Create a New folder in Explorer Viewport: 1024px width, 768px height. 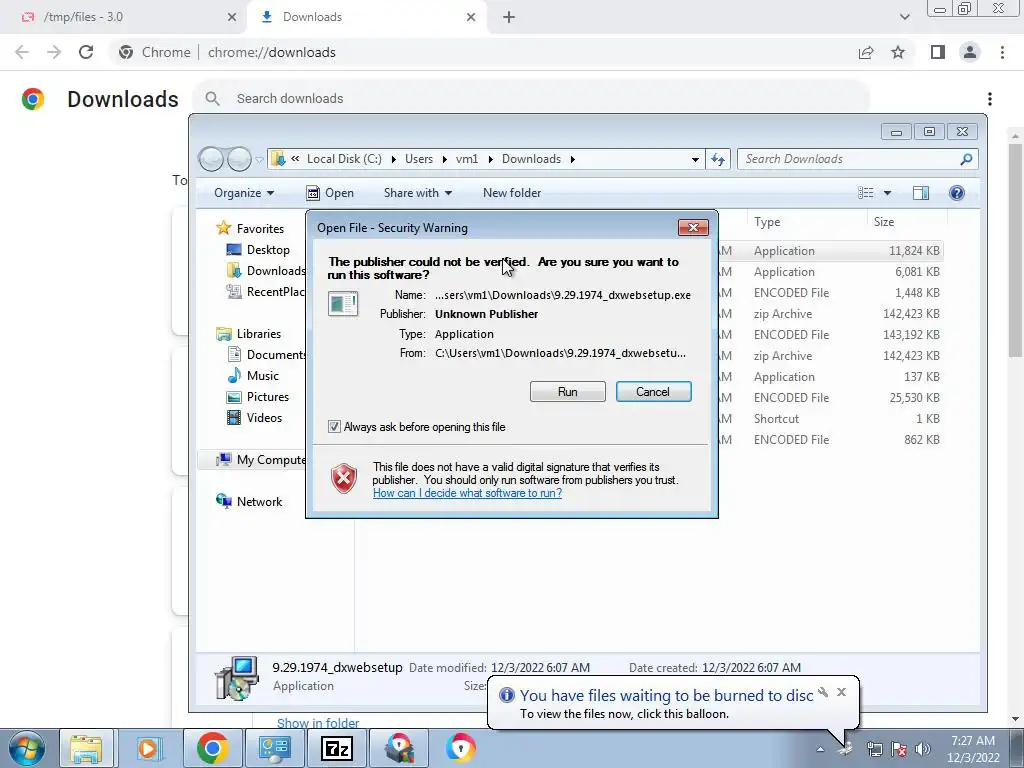tap(512, 193)
